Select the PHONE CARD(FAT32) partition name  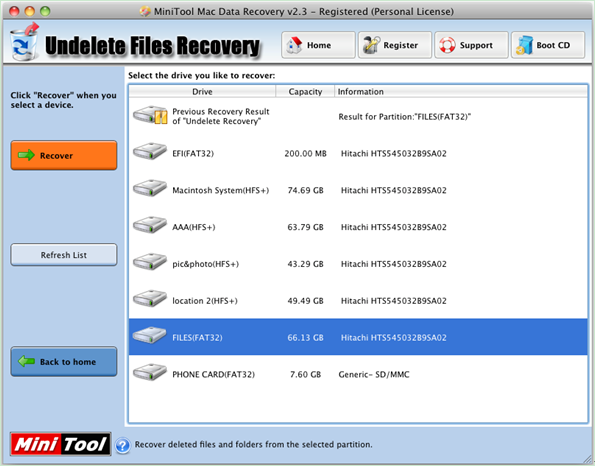coord(214,374)
